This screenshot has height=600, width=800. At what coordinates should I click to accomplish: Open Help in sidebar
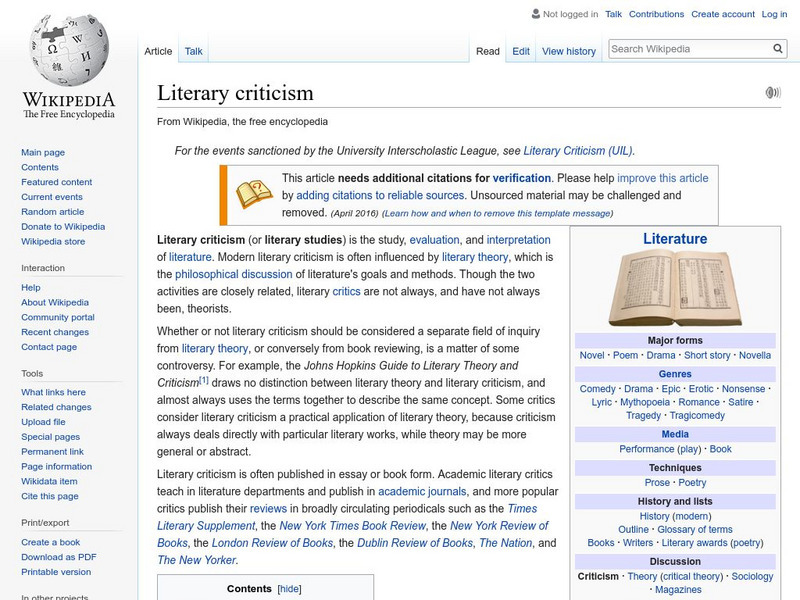click(x=31, y=287)
